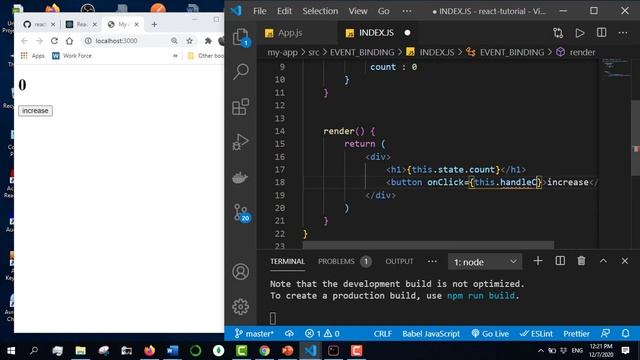Click ESLint status item

tap(536, 333)
